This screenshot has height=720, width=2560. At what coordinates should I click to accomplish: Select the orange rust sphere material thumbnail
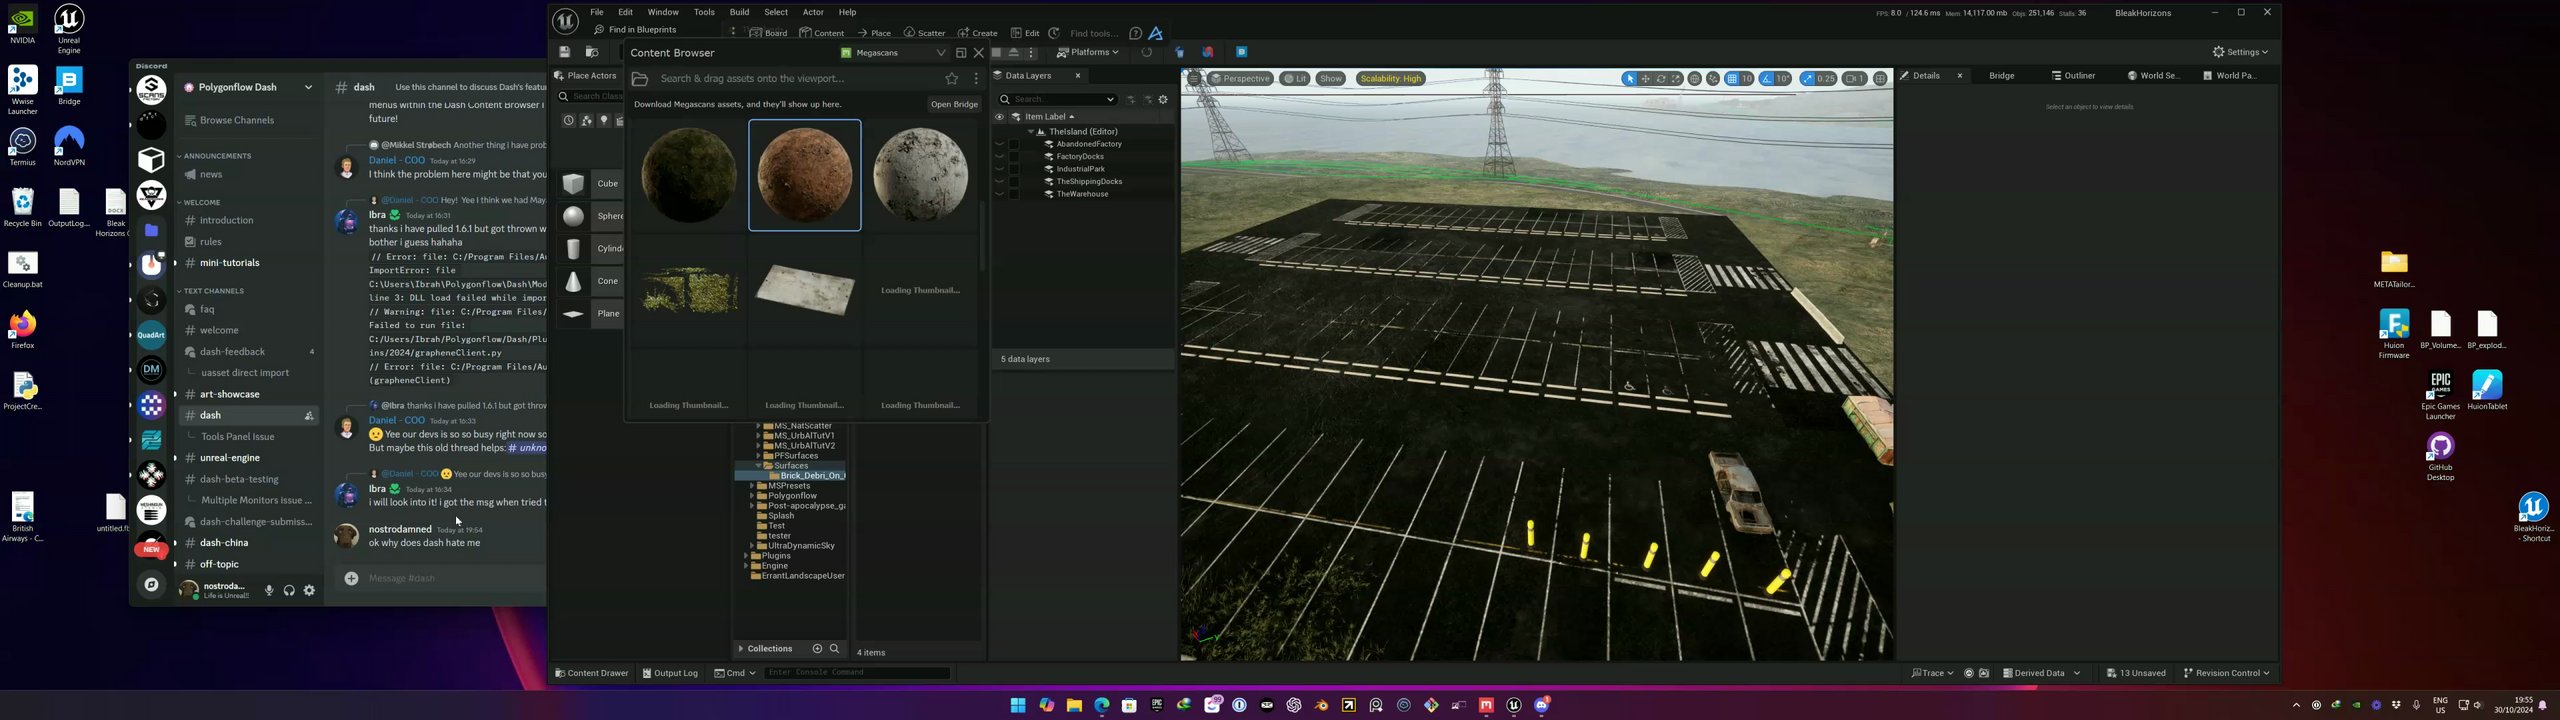tap(805, 175)
